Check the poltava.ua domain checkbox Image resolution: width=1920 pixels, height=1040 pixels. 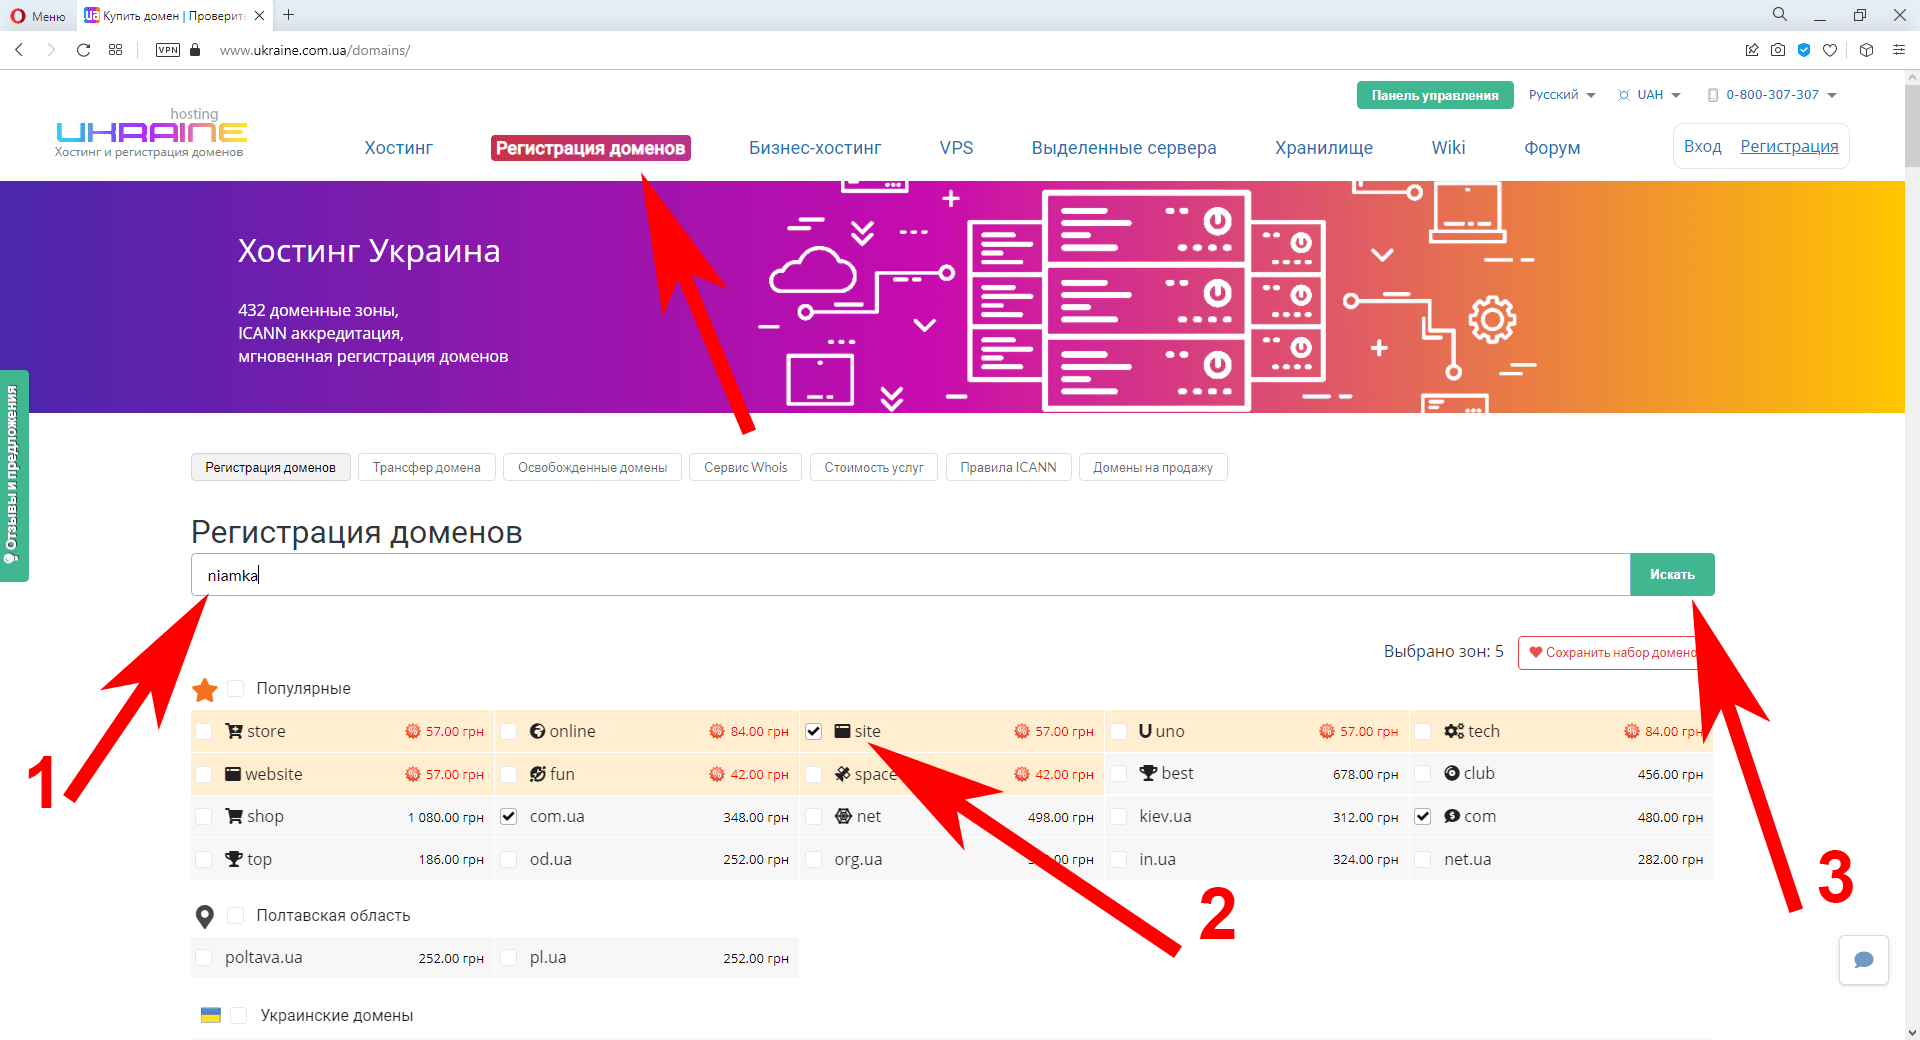tap(204, 957)
